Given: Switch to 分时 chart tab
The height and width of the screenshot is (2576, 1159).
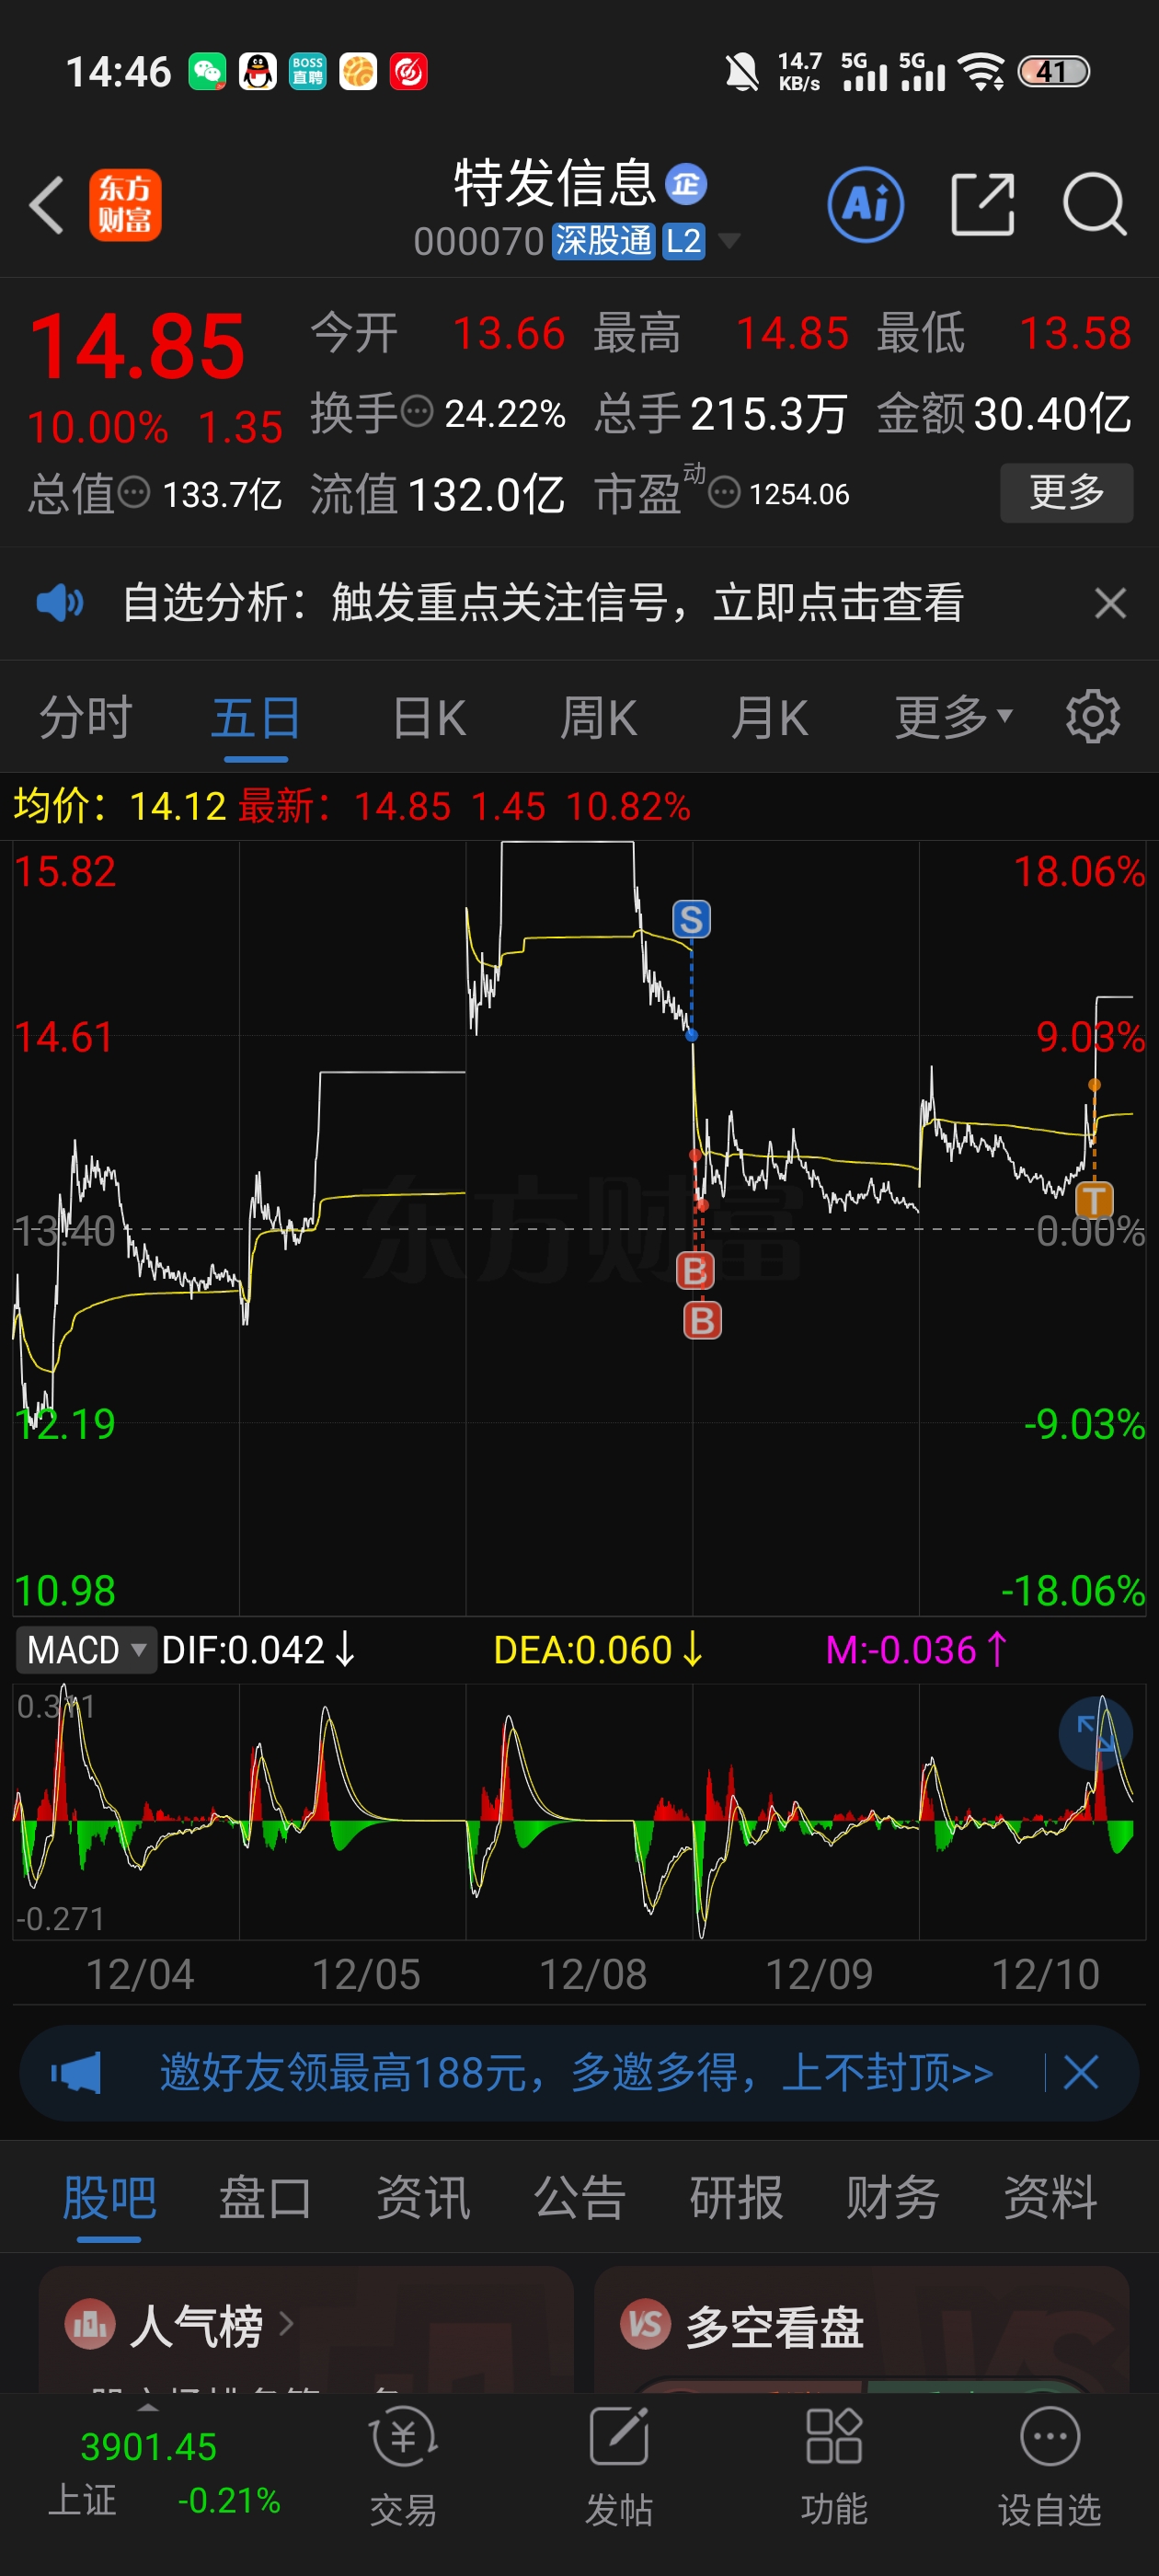Looking at the screenshot, I should point(86,717).
